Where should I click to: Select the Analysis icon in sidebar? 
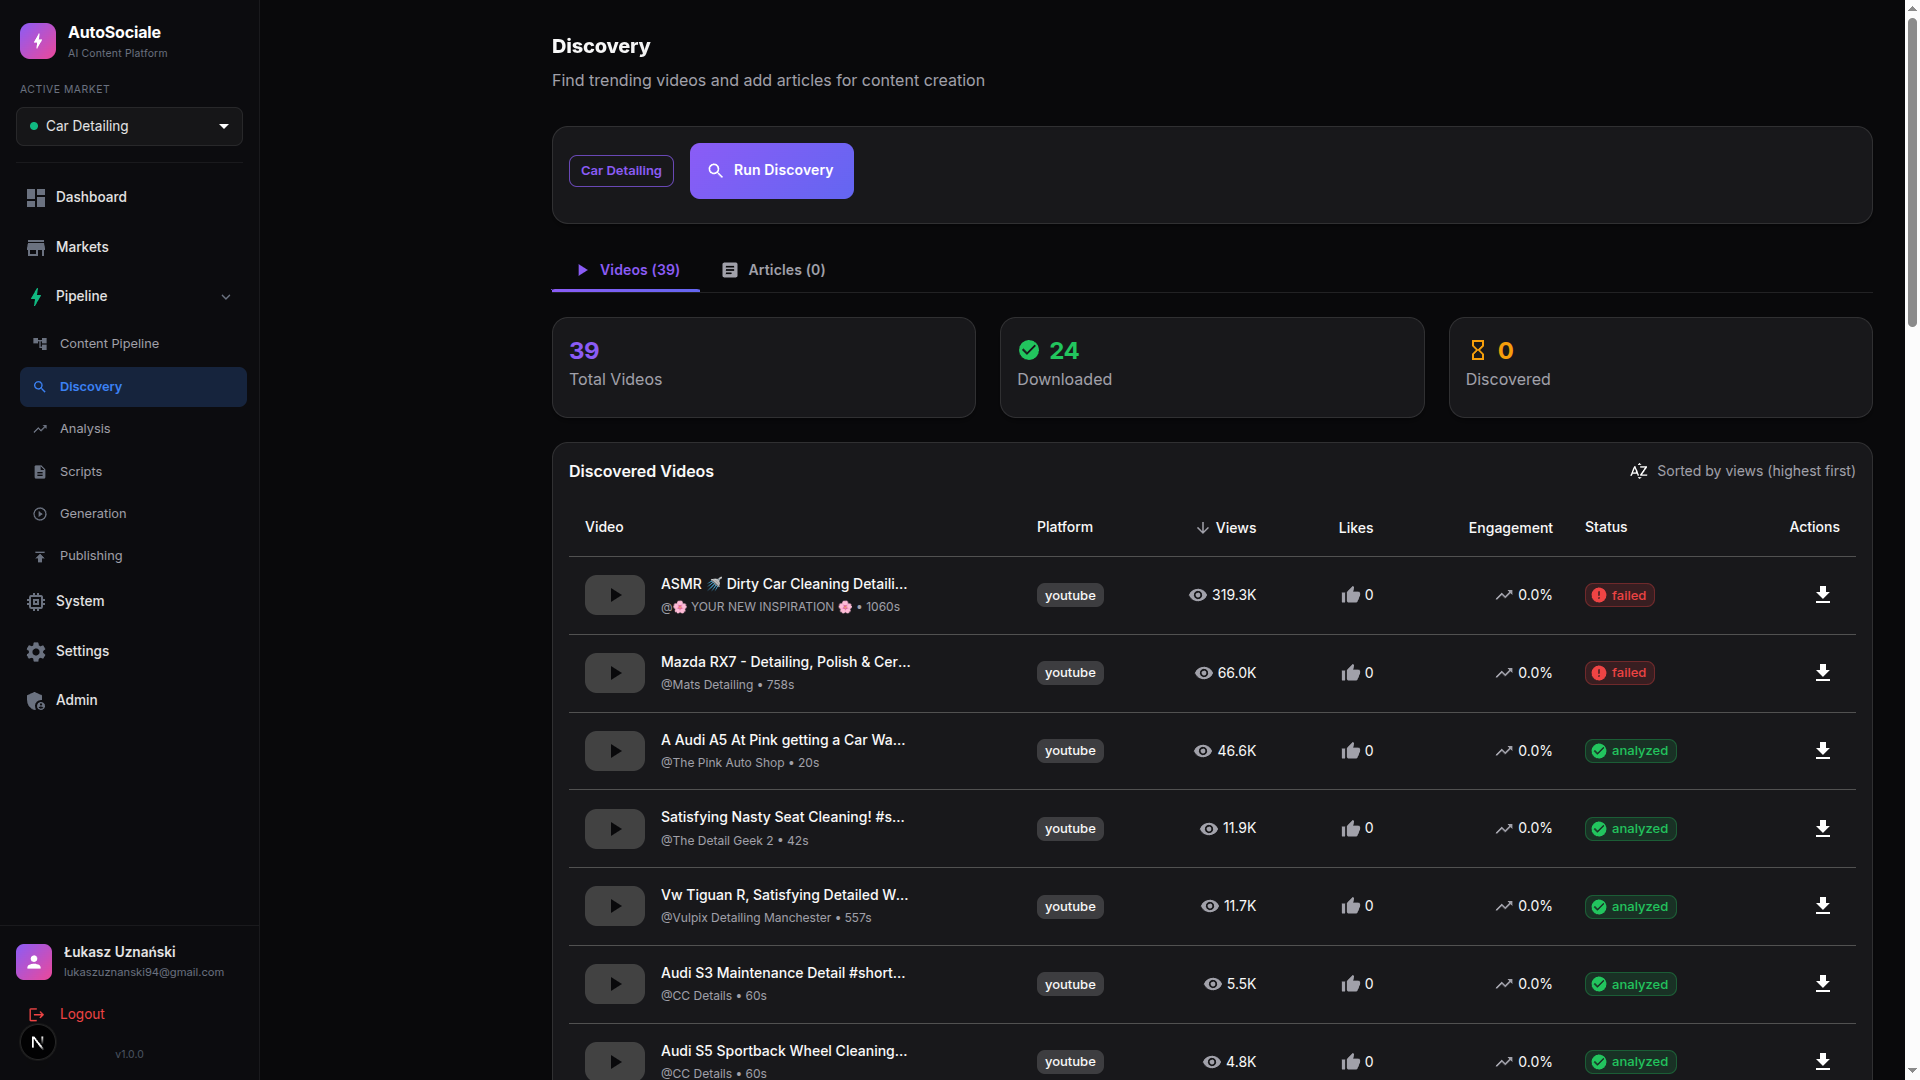click(40, 428)
